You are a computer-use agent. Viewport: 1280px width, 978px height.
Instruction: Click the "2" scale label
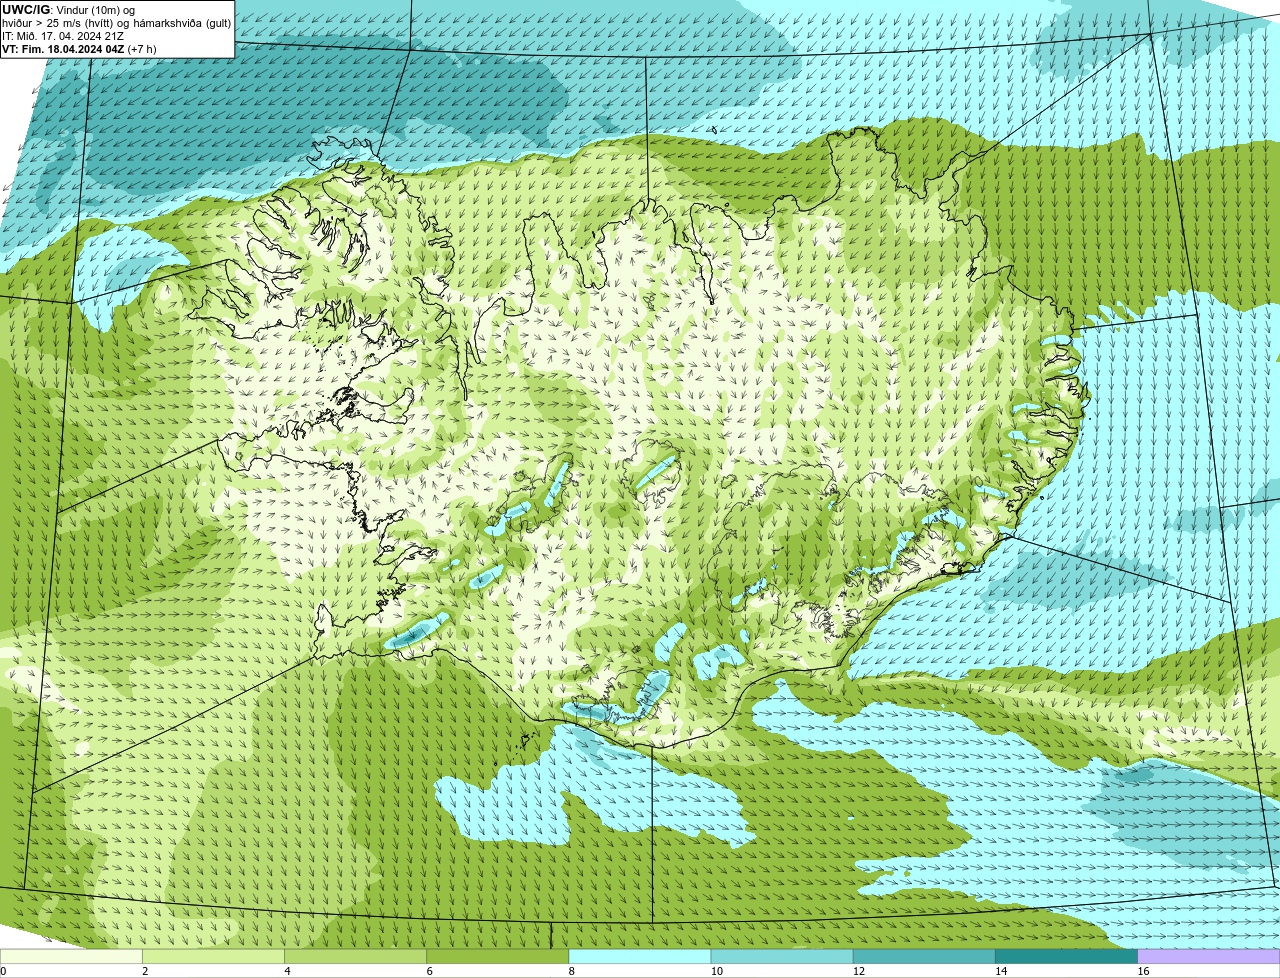(145, 971)
